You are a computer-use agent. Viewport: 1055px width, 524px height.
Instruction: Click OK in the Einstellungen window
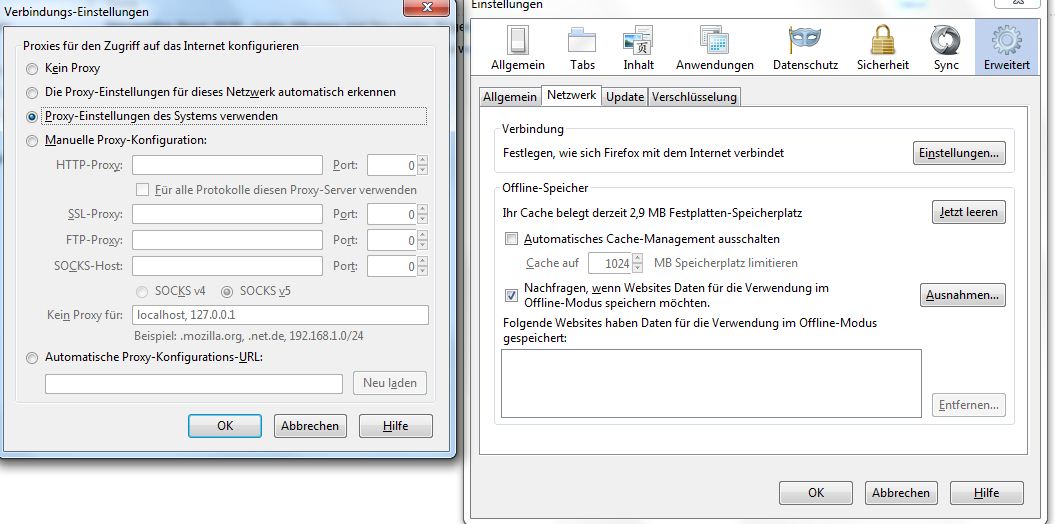816,493
